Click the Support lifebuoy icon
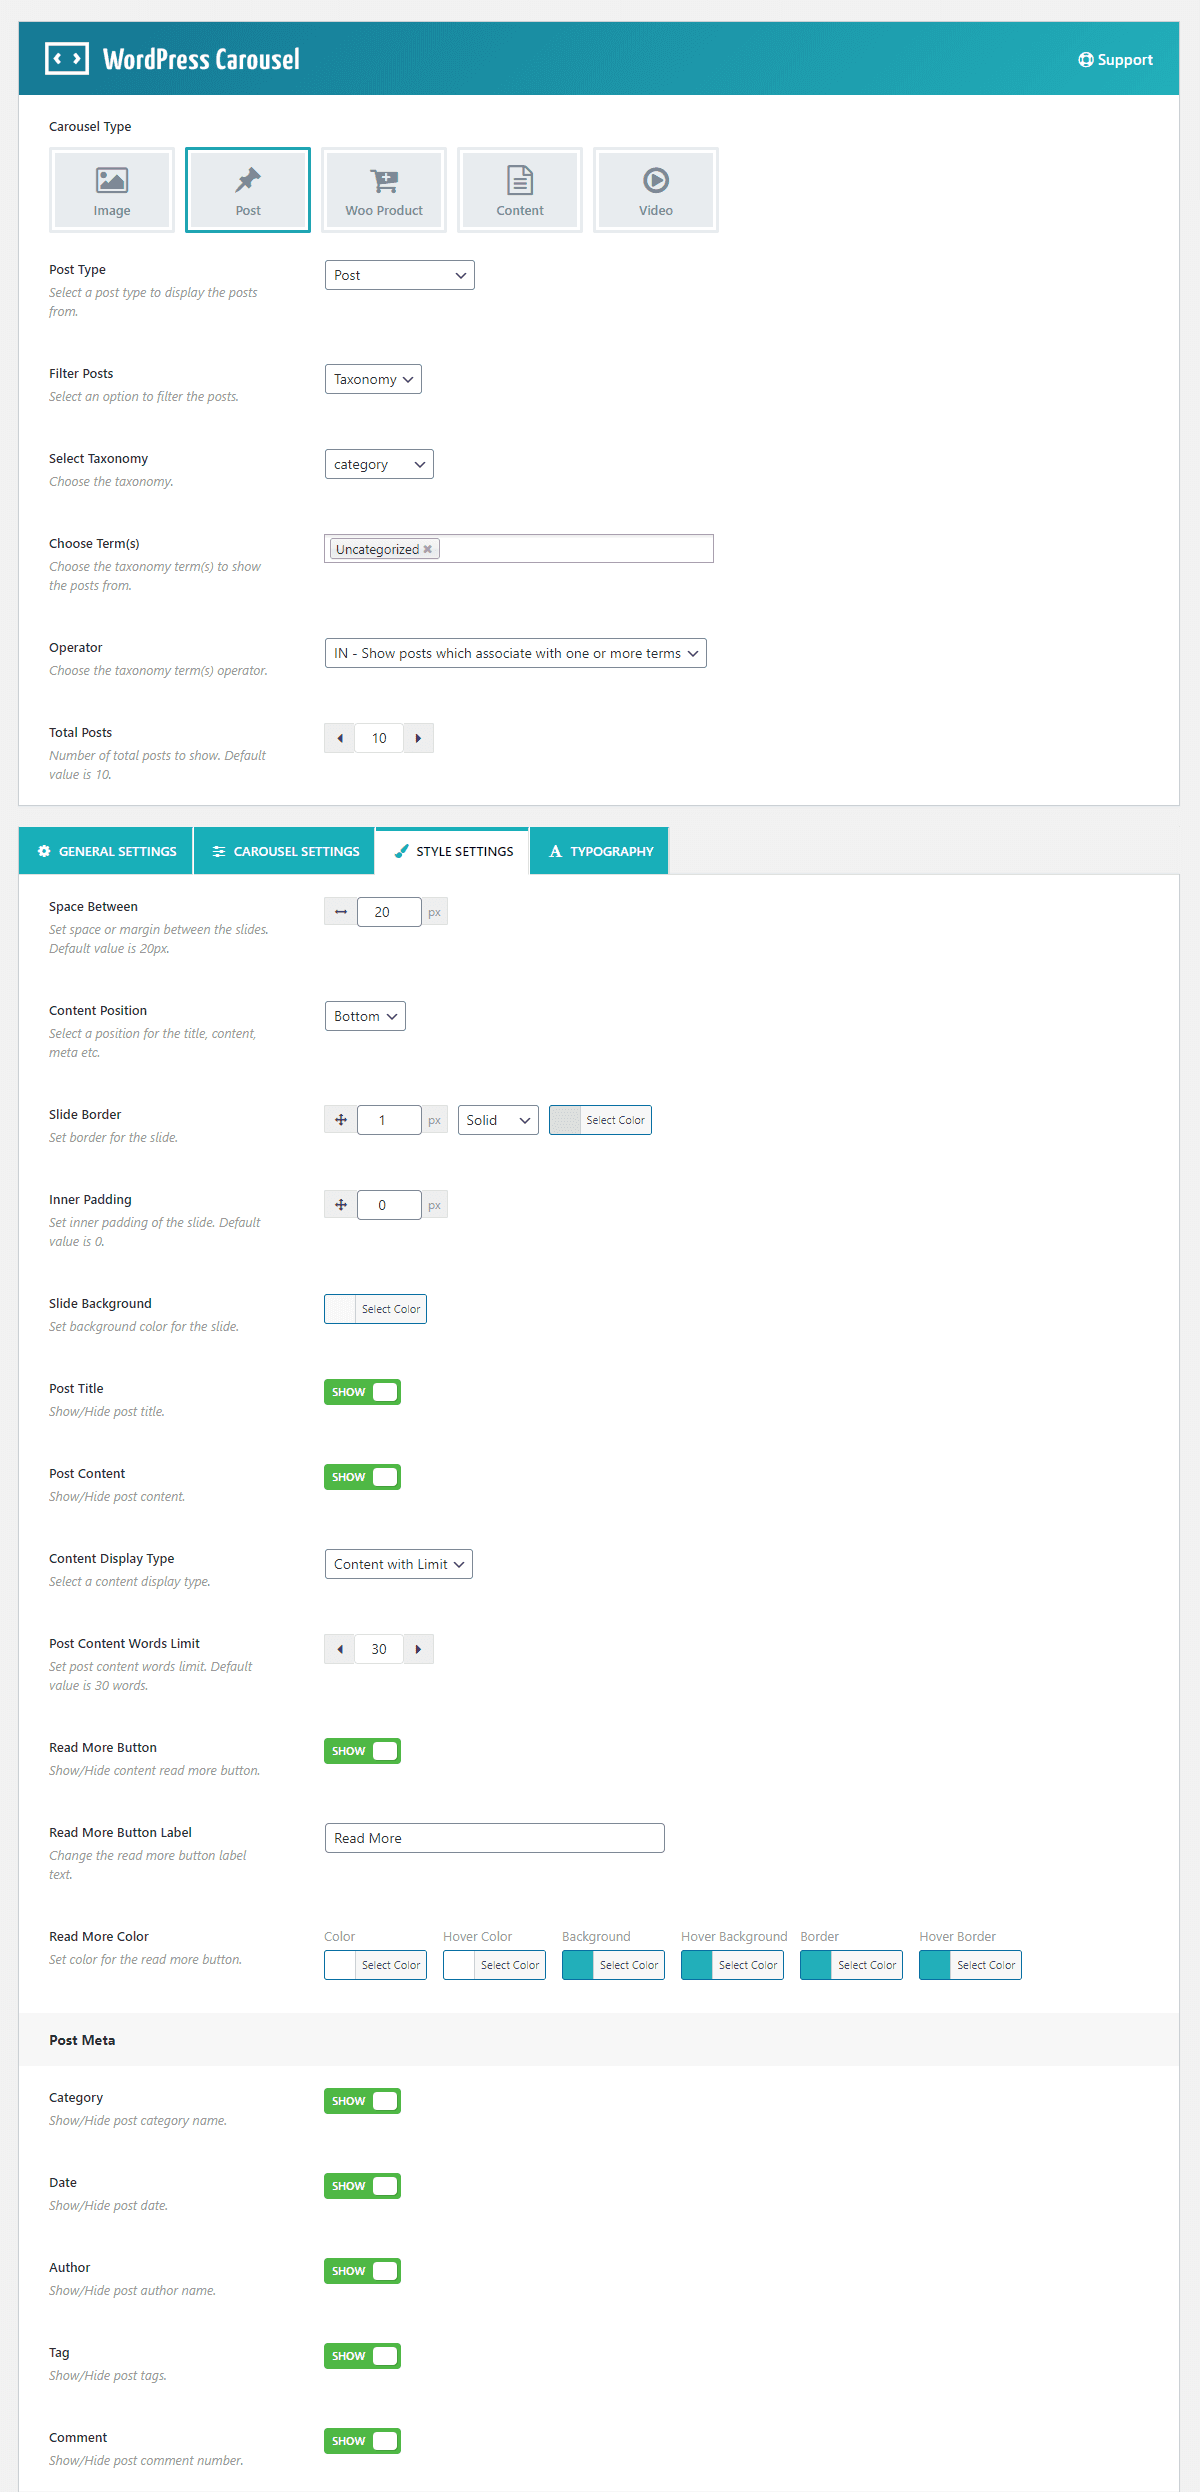The height and width of the screenshot is (2492, 1200). pyautogui.click(x=1085, y=60)
